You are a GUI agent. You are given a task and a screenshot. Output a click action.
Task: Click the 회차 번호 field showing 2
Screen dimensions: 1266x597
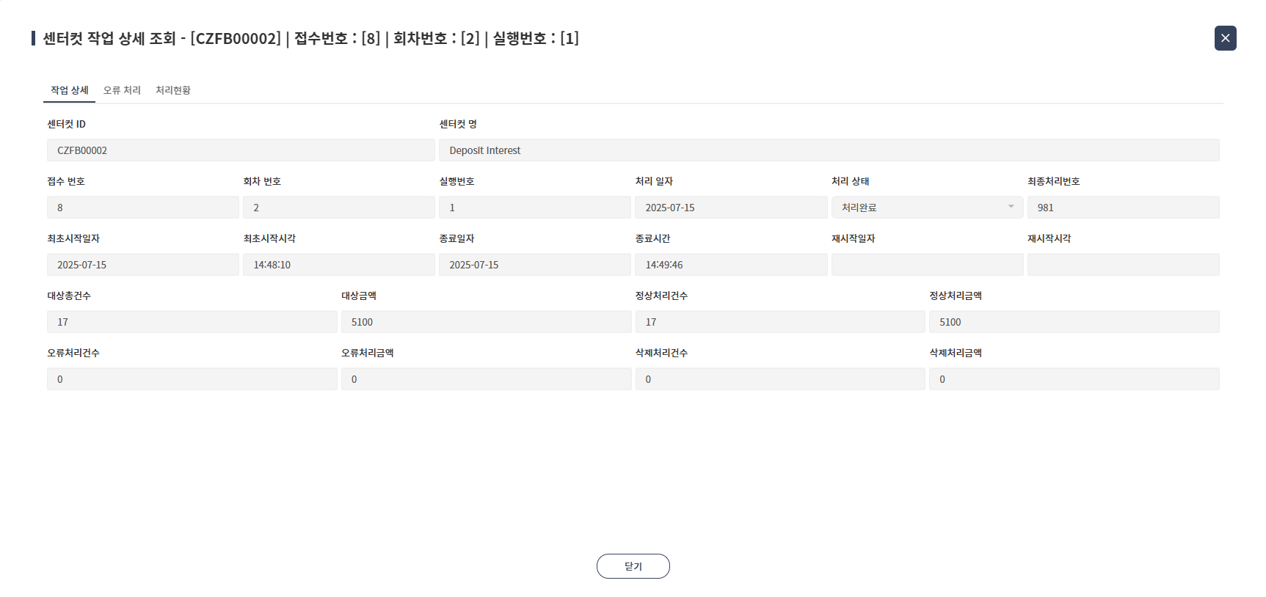(338, 207)
